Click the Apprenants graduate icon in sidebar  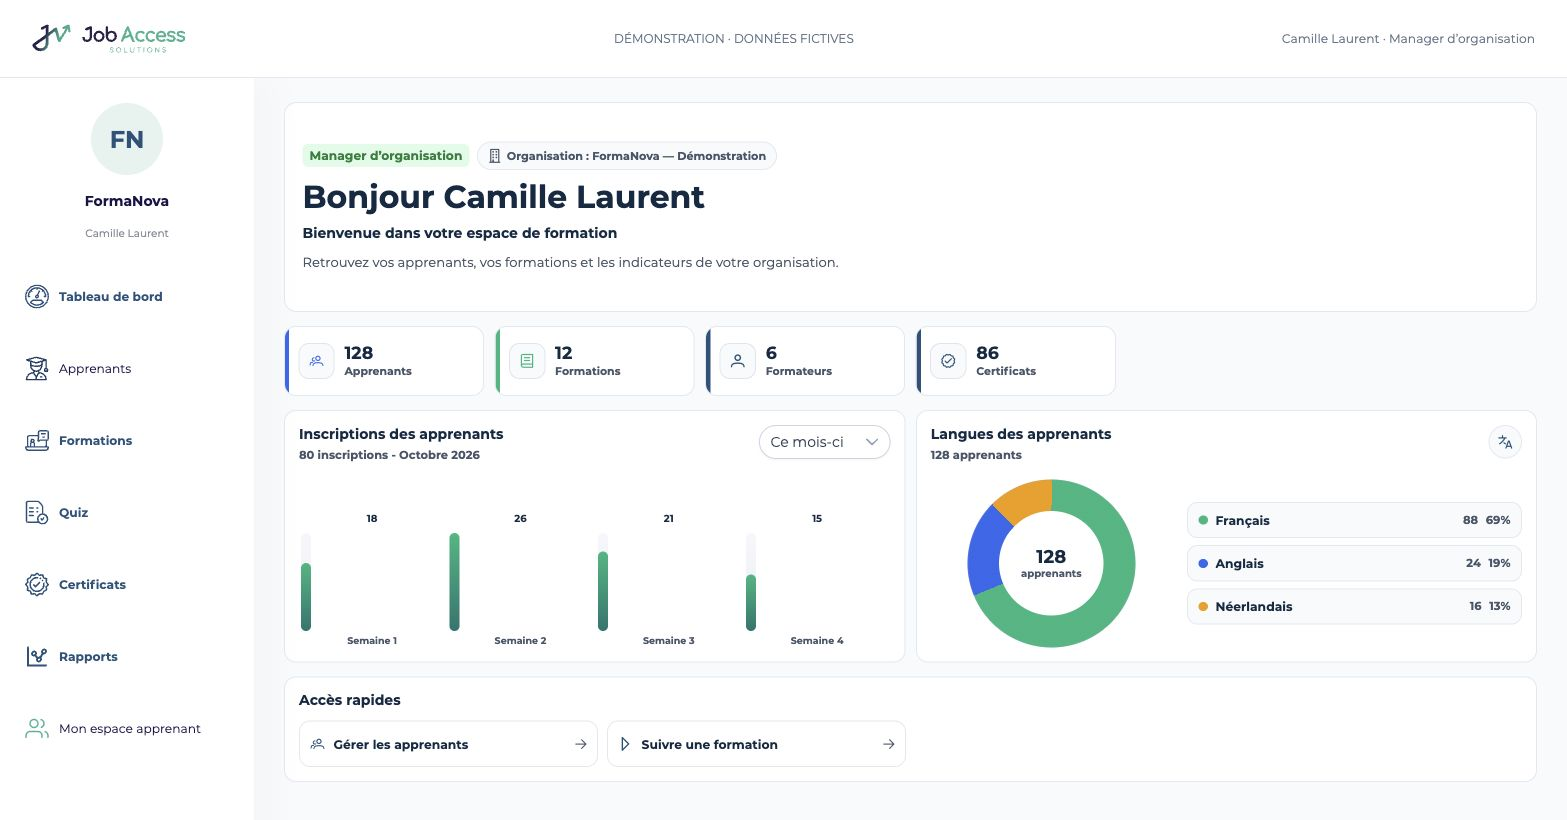[37, 368]
